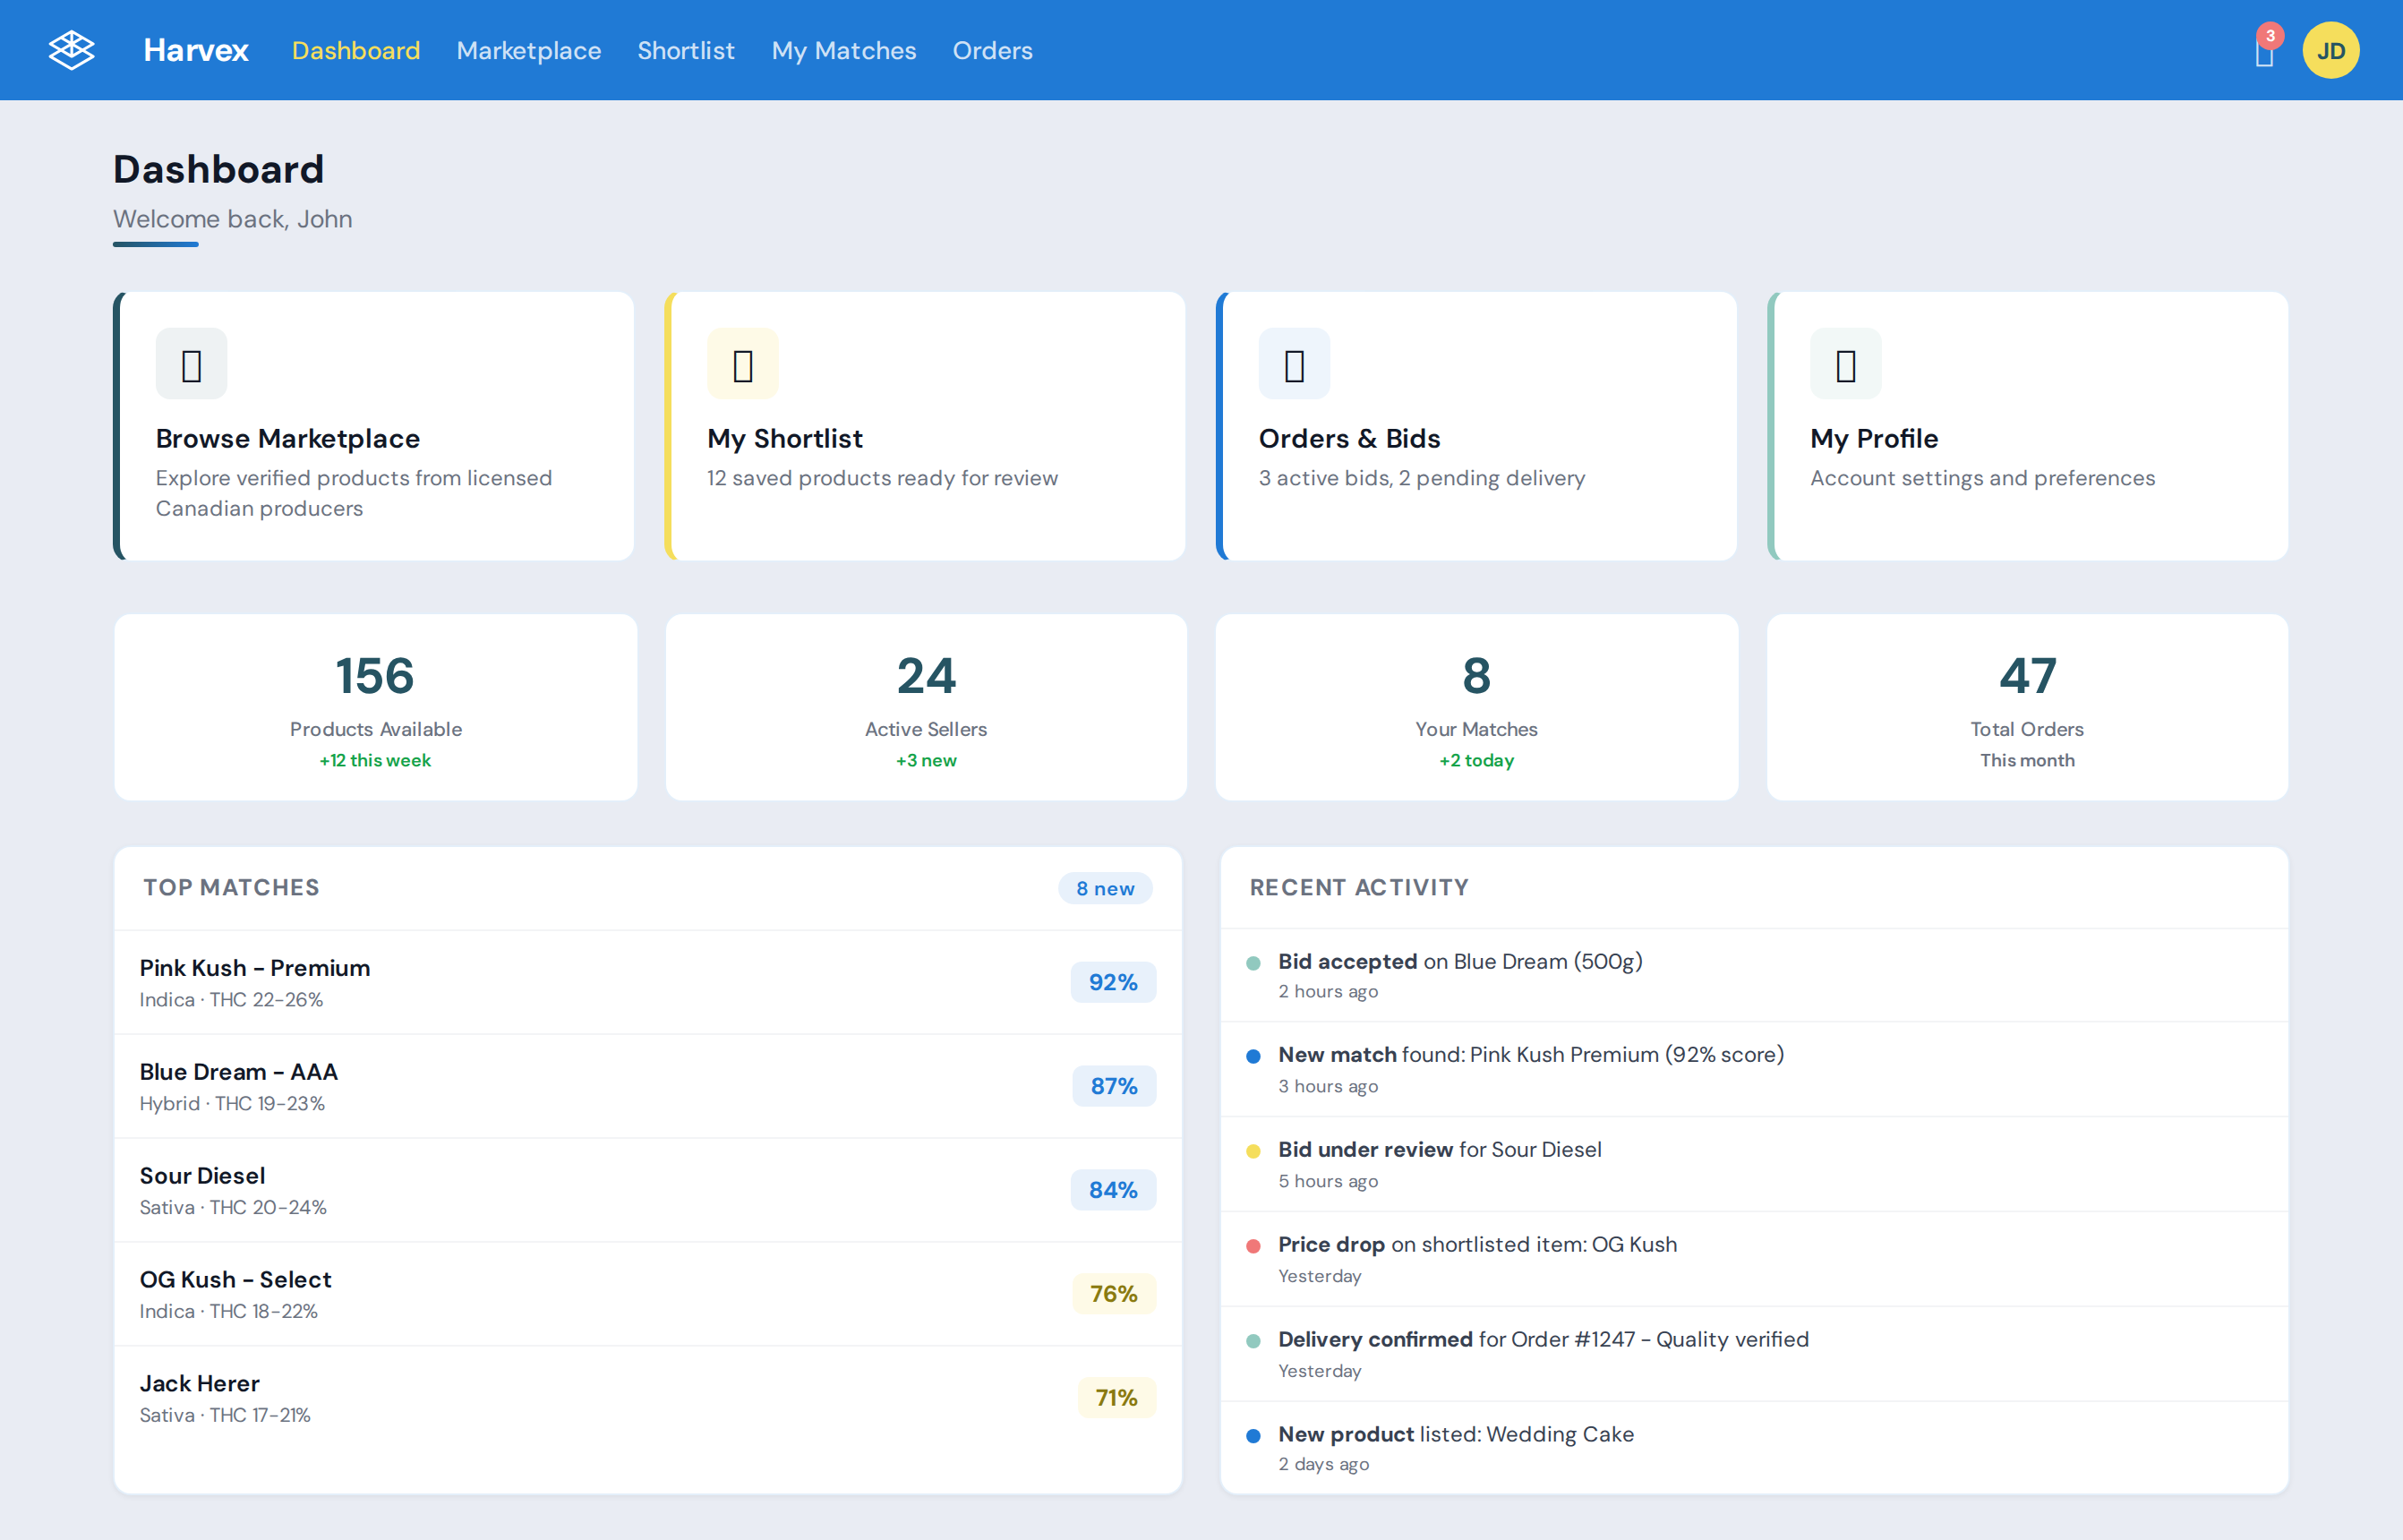Screen dimensions: 2403x1540
Task: Click the 92% match score badge
Action: click(x=1113, y=982)
